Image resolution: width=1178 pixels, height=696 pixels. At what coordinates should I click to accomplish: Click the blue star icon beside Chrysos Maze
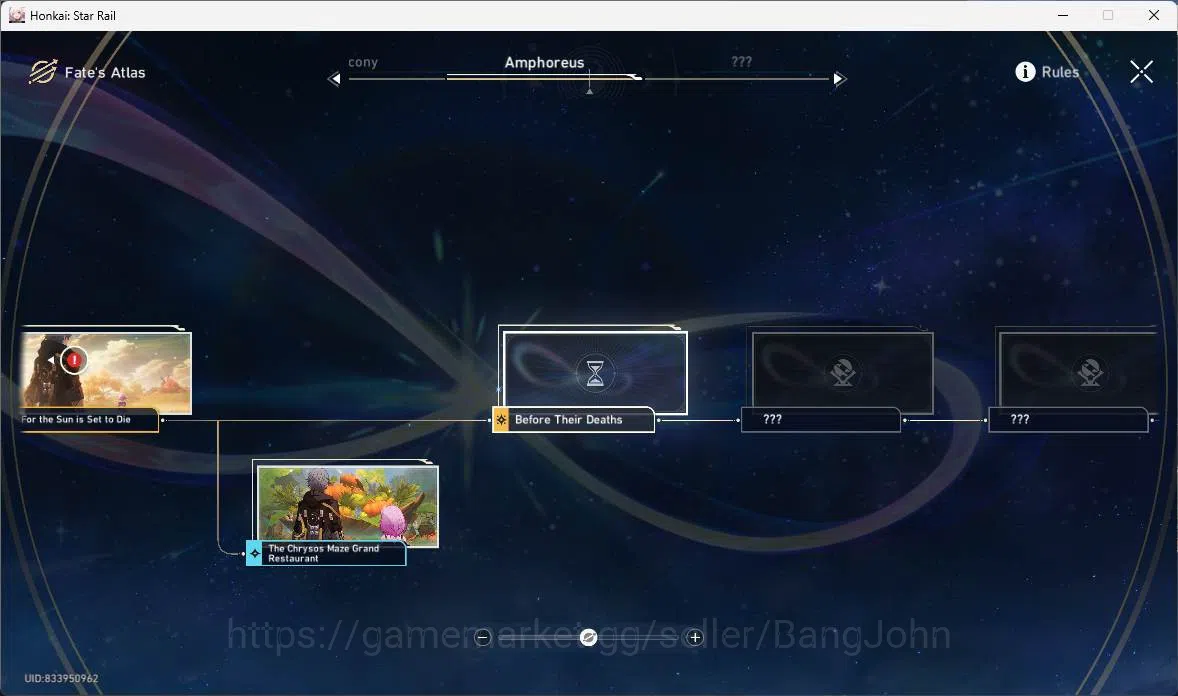[255, 553]
